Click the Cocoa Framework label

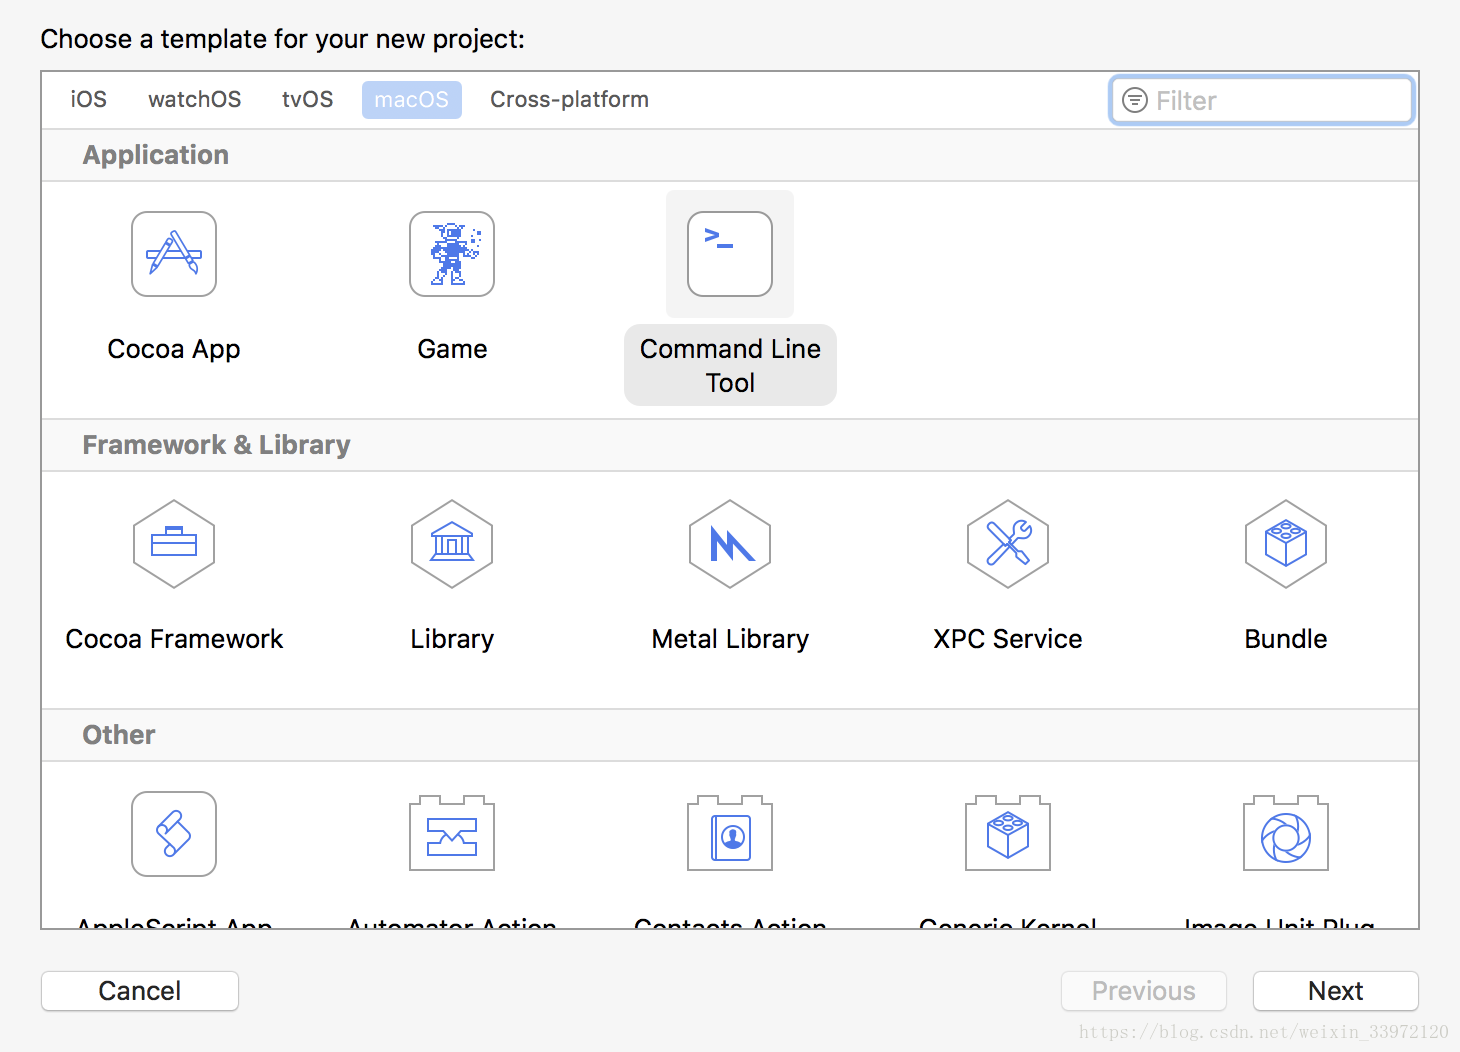(174, 639)
